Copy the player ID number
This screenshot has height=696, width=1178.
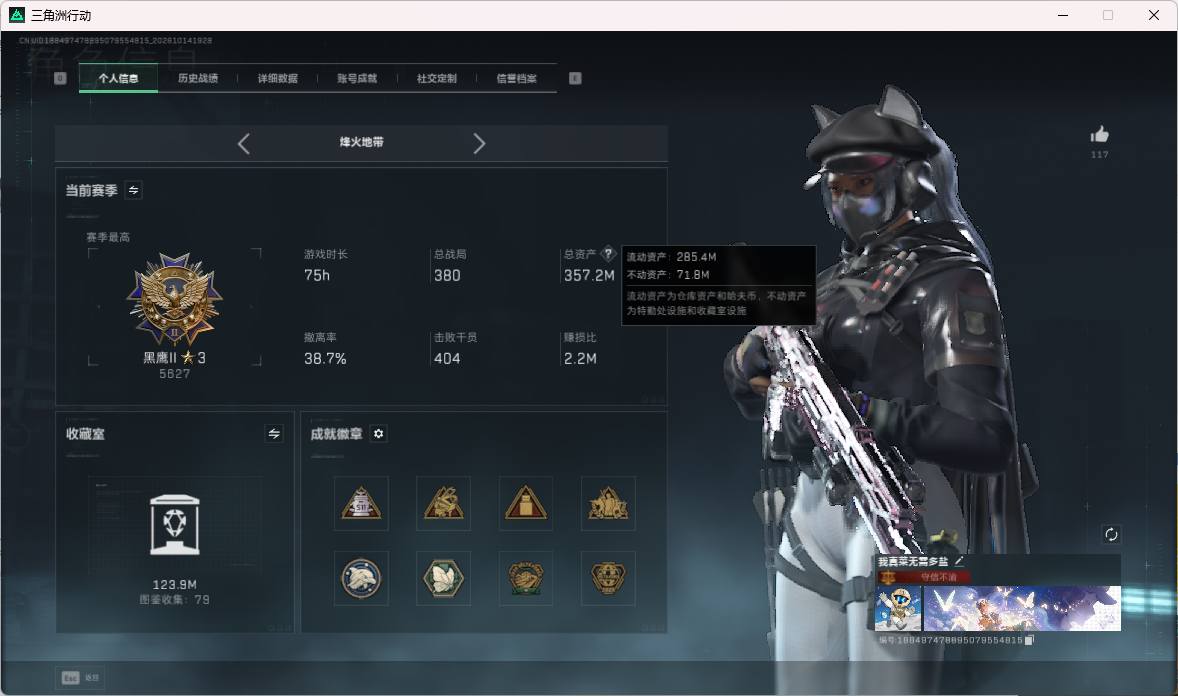click(1030, 640)
